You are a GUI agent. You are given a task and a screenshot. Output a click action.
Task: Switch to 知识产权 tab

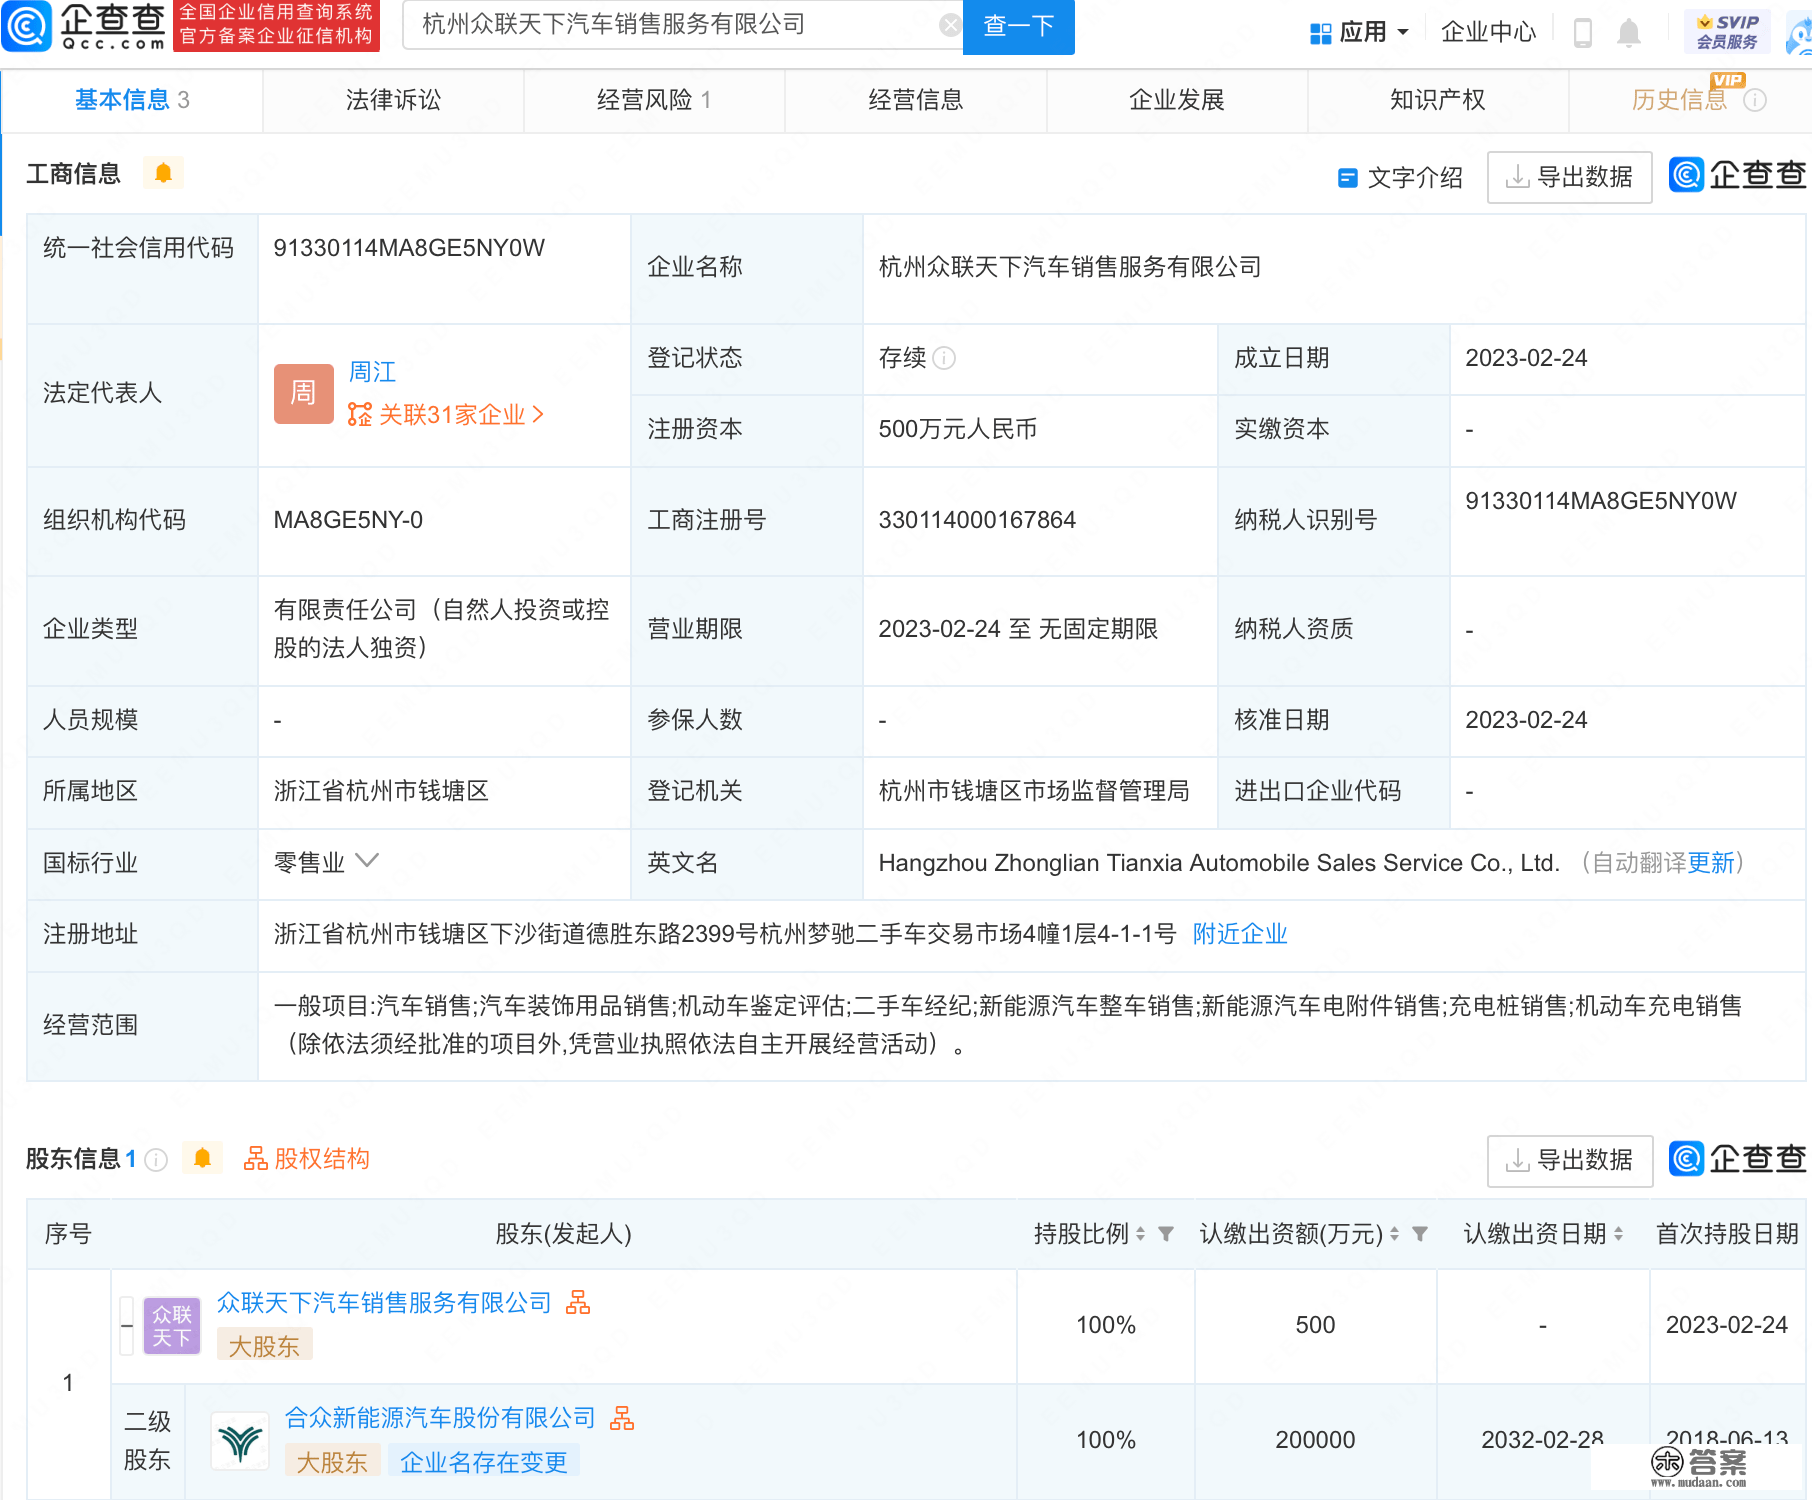pyautogui.click(x=1438, y=100)
